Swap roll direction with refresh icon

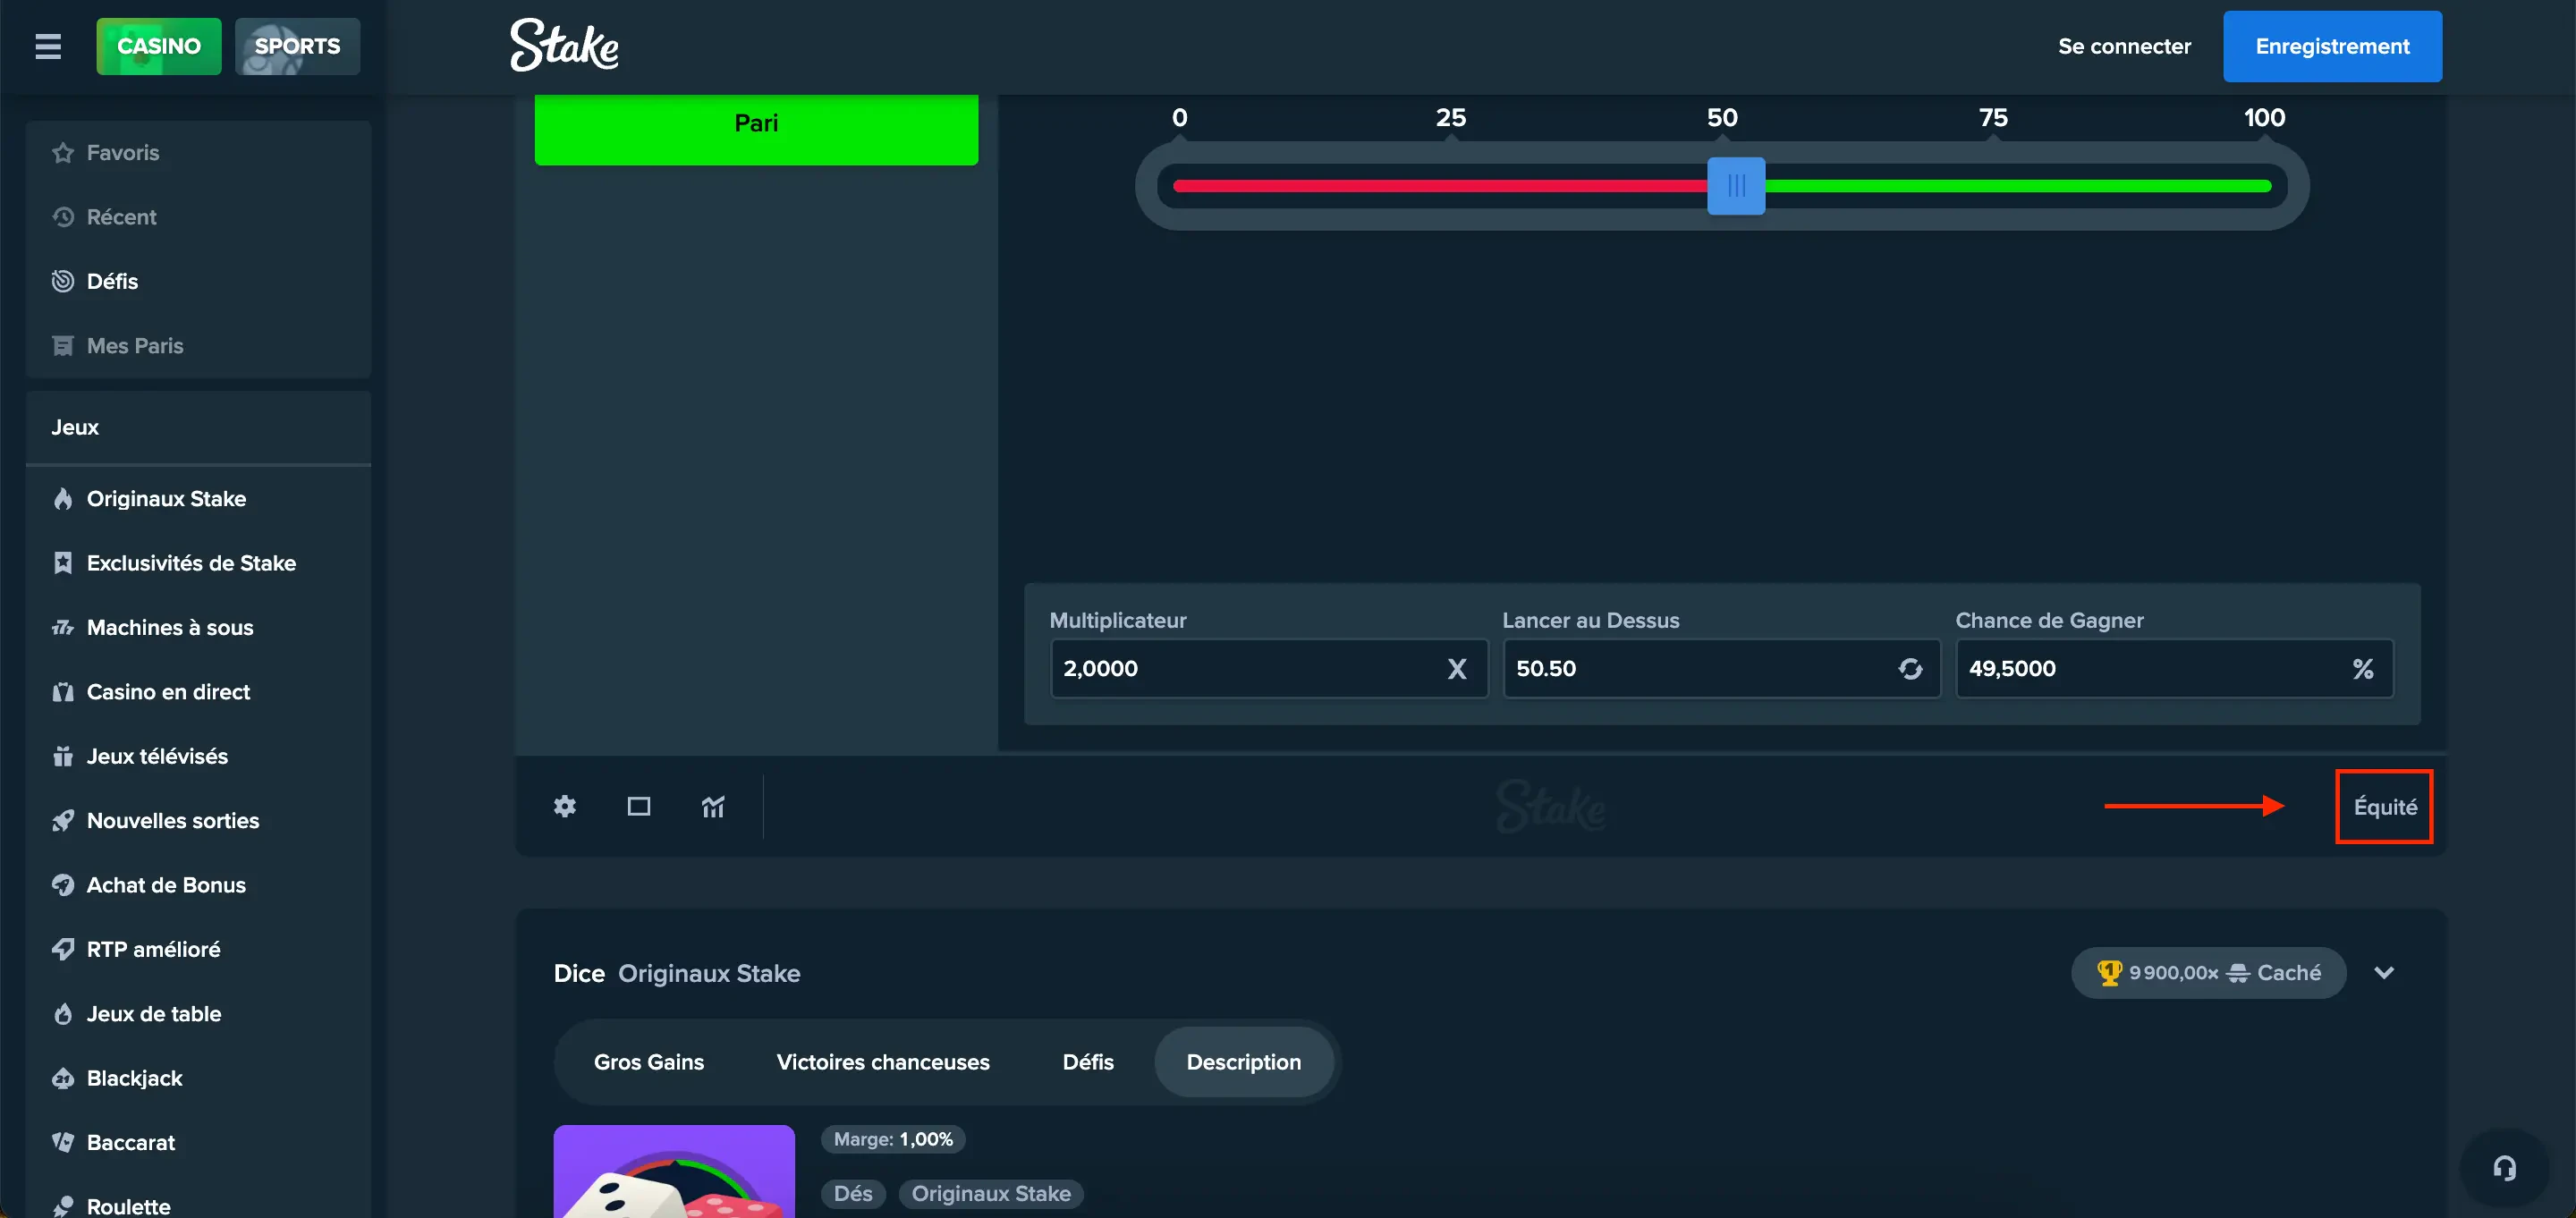[1910, 669]
